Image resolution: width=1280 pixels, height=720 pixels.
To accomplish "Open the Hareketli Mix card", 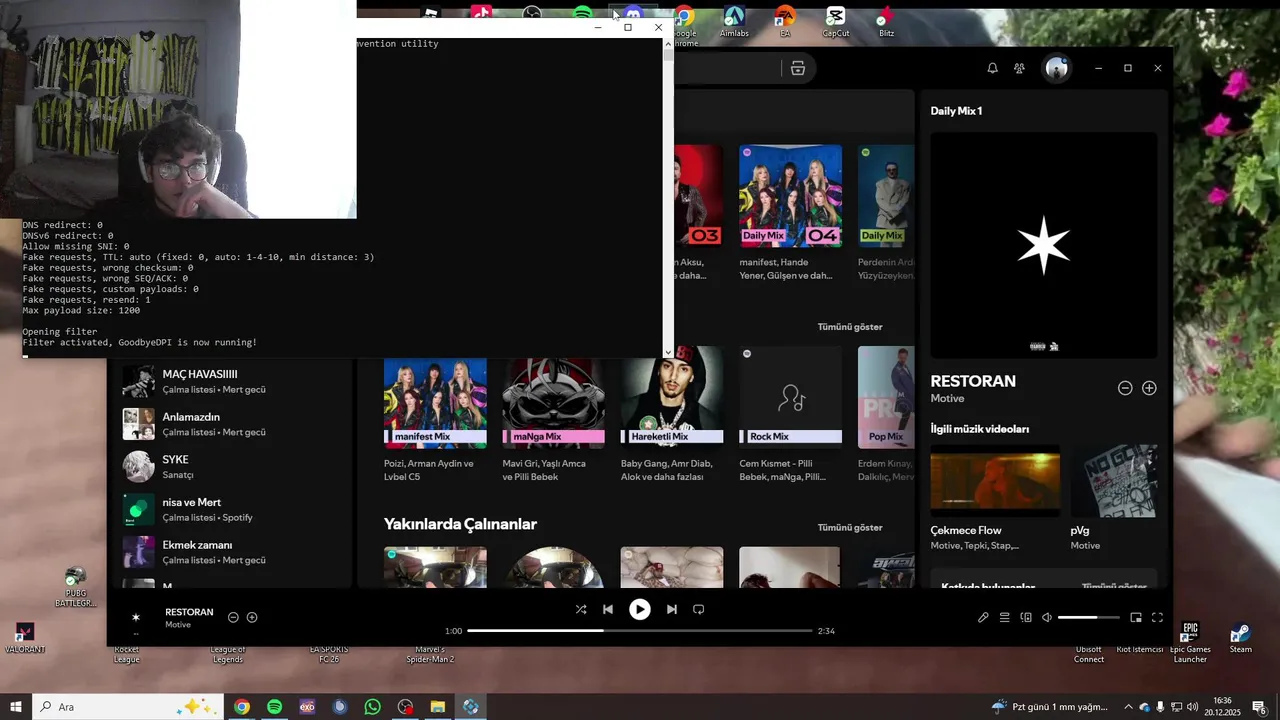I will 672,415.
